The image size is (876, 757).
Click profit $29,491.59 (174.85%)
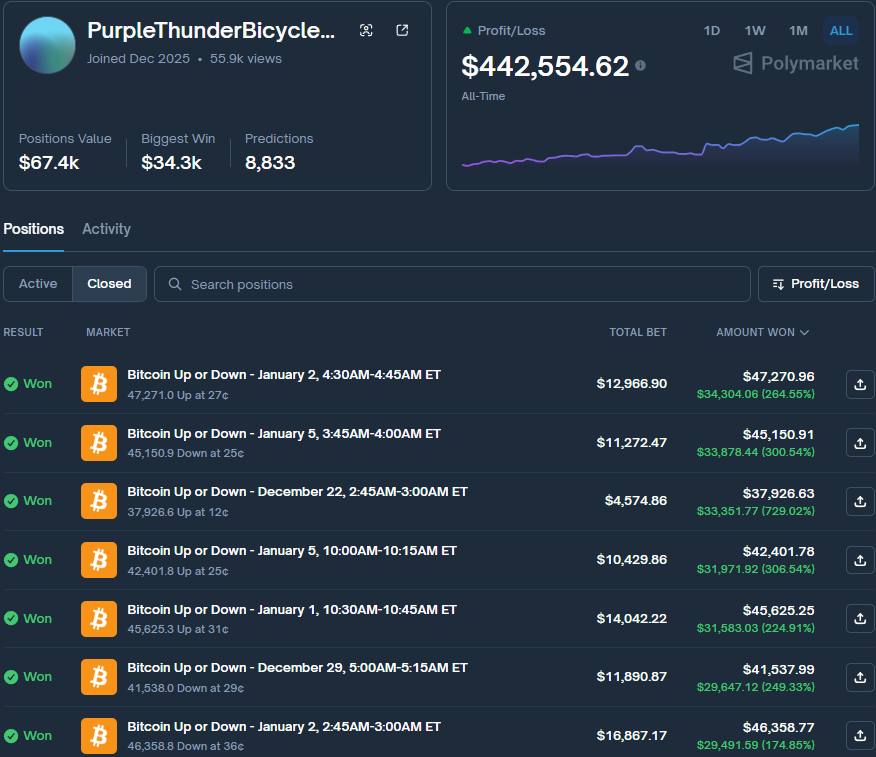(x=755, y=745)
